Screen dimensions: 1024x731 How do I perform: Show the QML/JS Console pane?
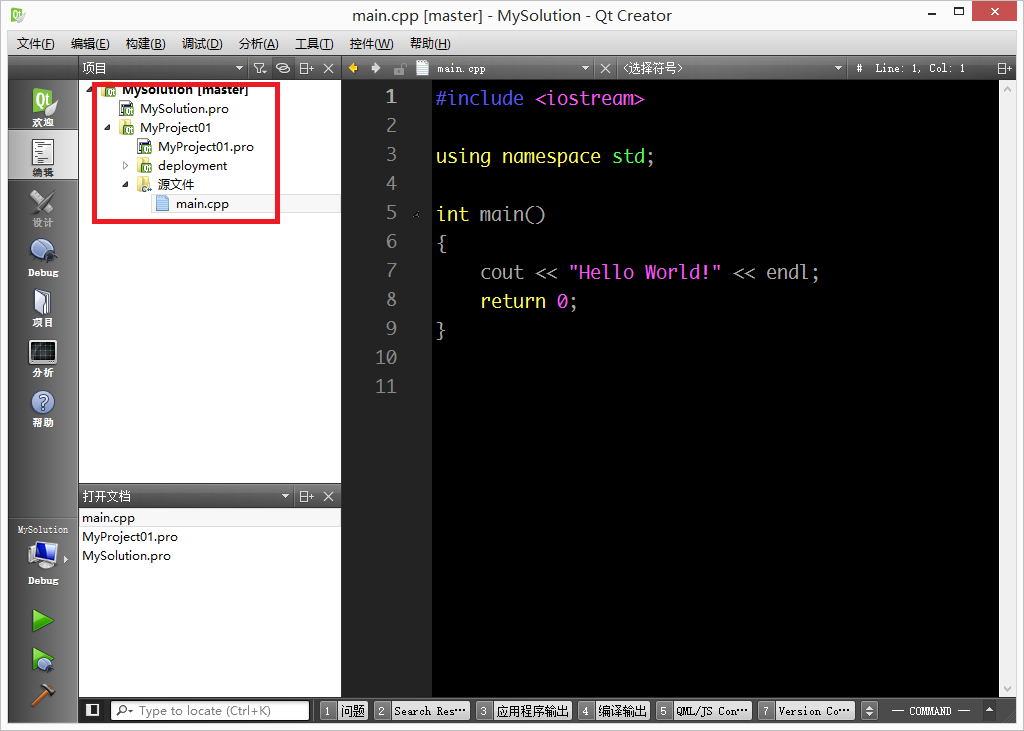[703, 711]
